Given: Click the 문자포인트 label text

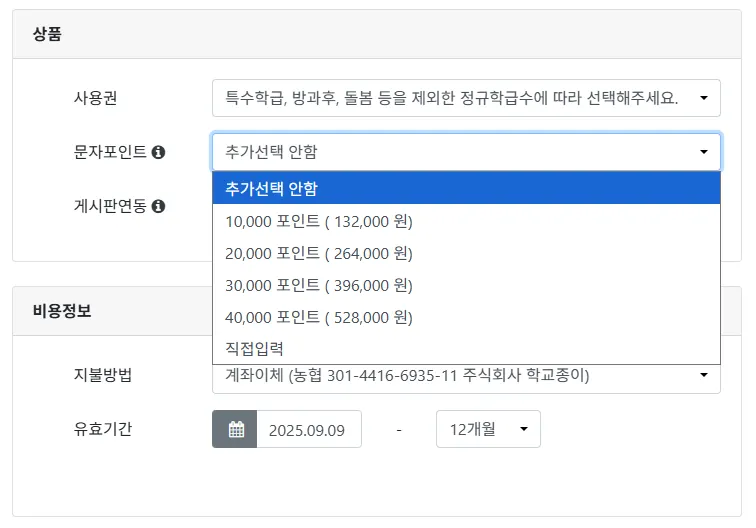Looking at the screenshot, I should point(103,152).
